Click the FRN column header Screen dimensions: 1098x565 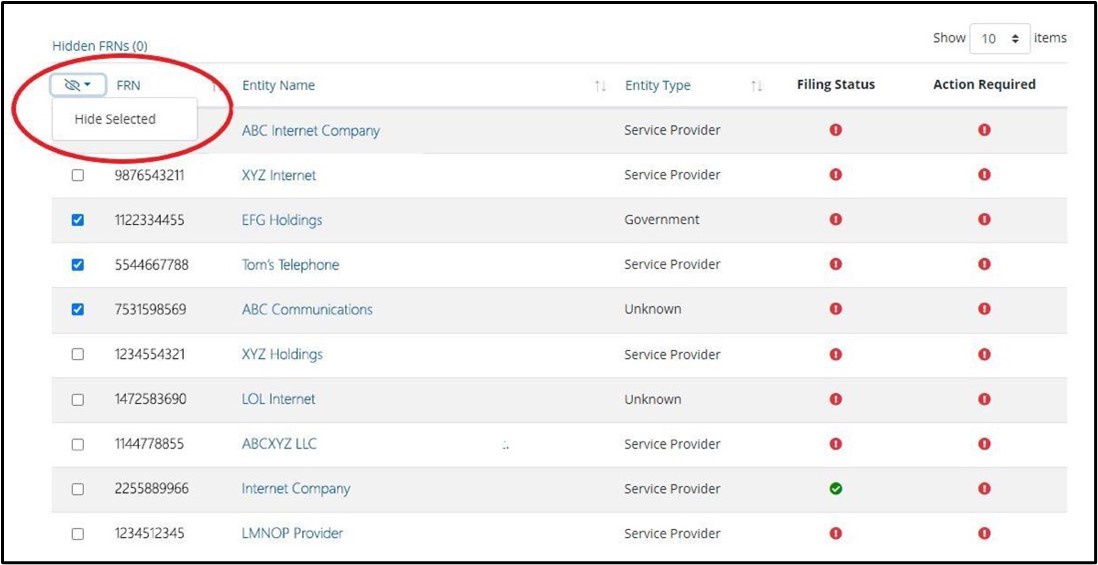click(x=129, y=86)
